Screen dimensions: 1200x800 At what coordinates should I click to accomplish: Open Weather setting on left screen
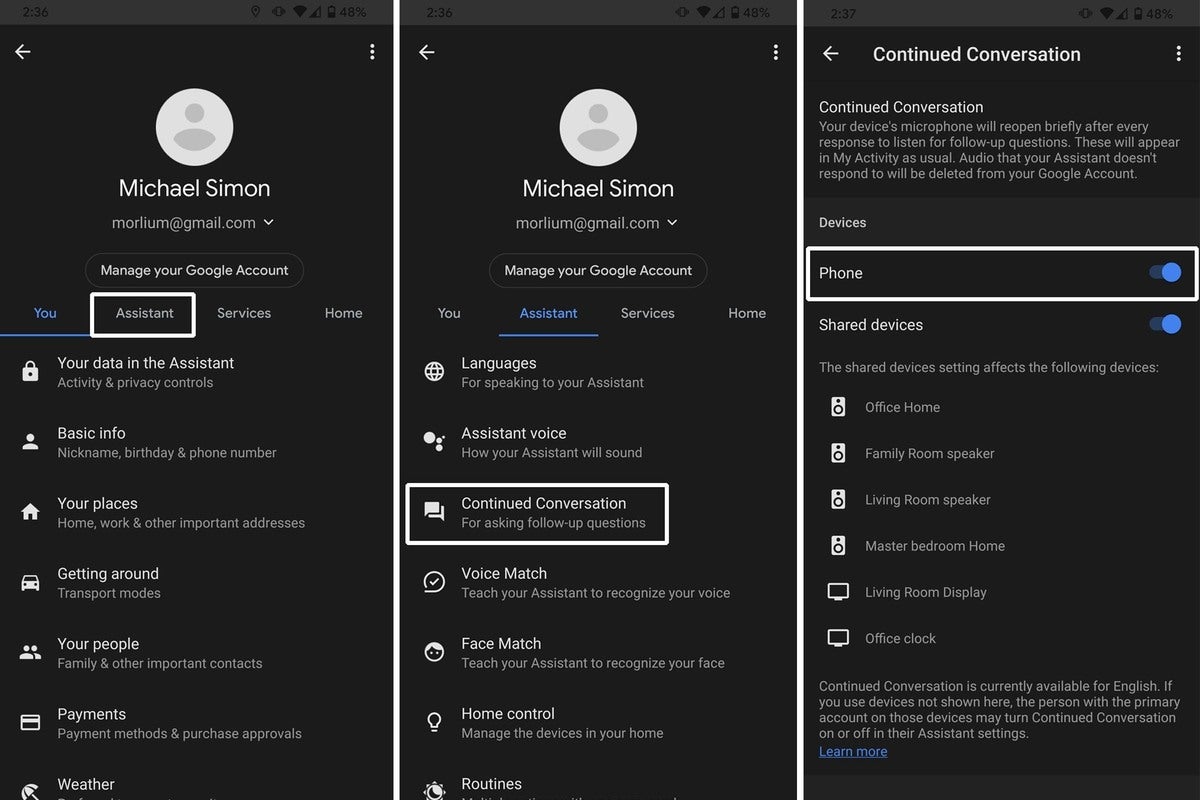click(197, 786)
